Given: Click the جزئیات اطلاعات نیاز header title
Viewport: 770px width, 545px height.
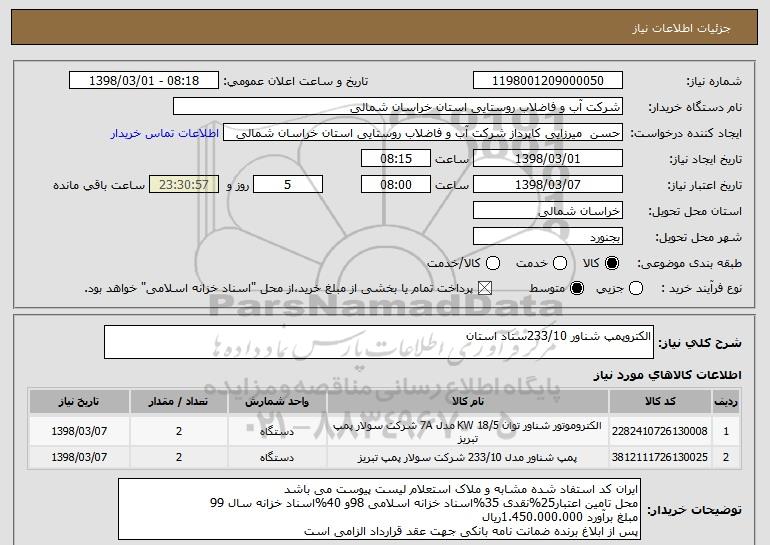Looking at the screenshot, I should [x=681, y=28].
